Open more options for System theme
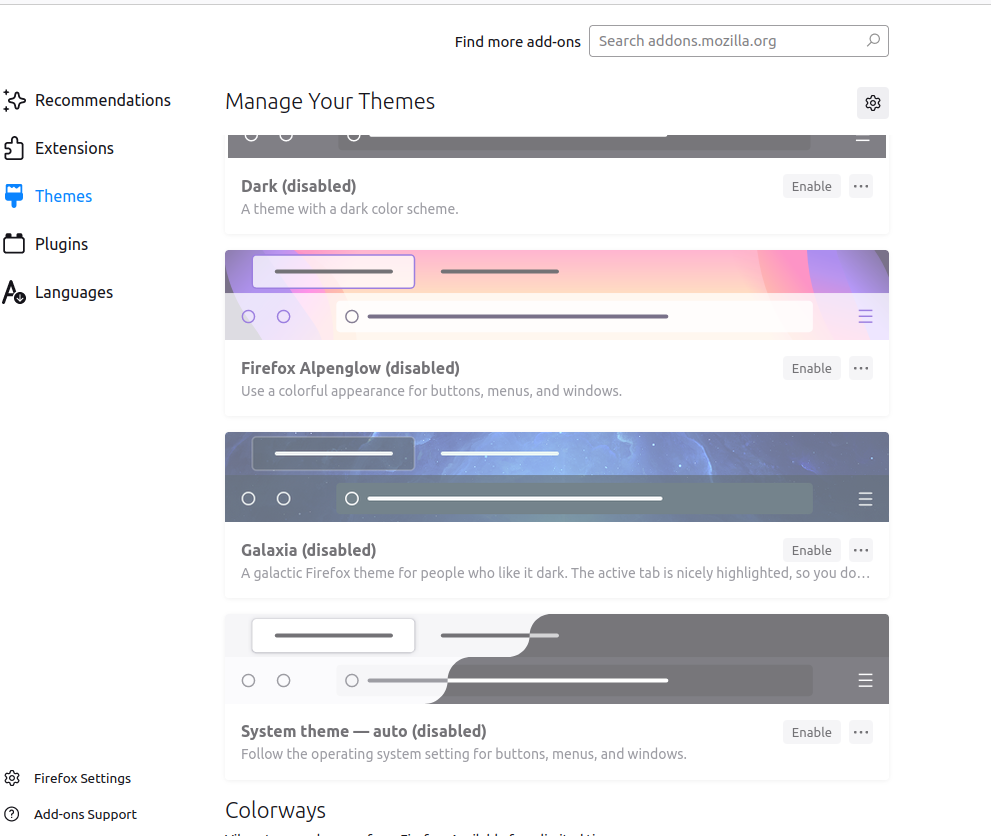991x836 pixels. click(861, 732)
